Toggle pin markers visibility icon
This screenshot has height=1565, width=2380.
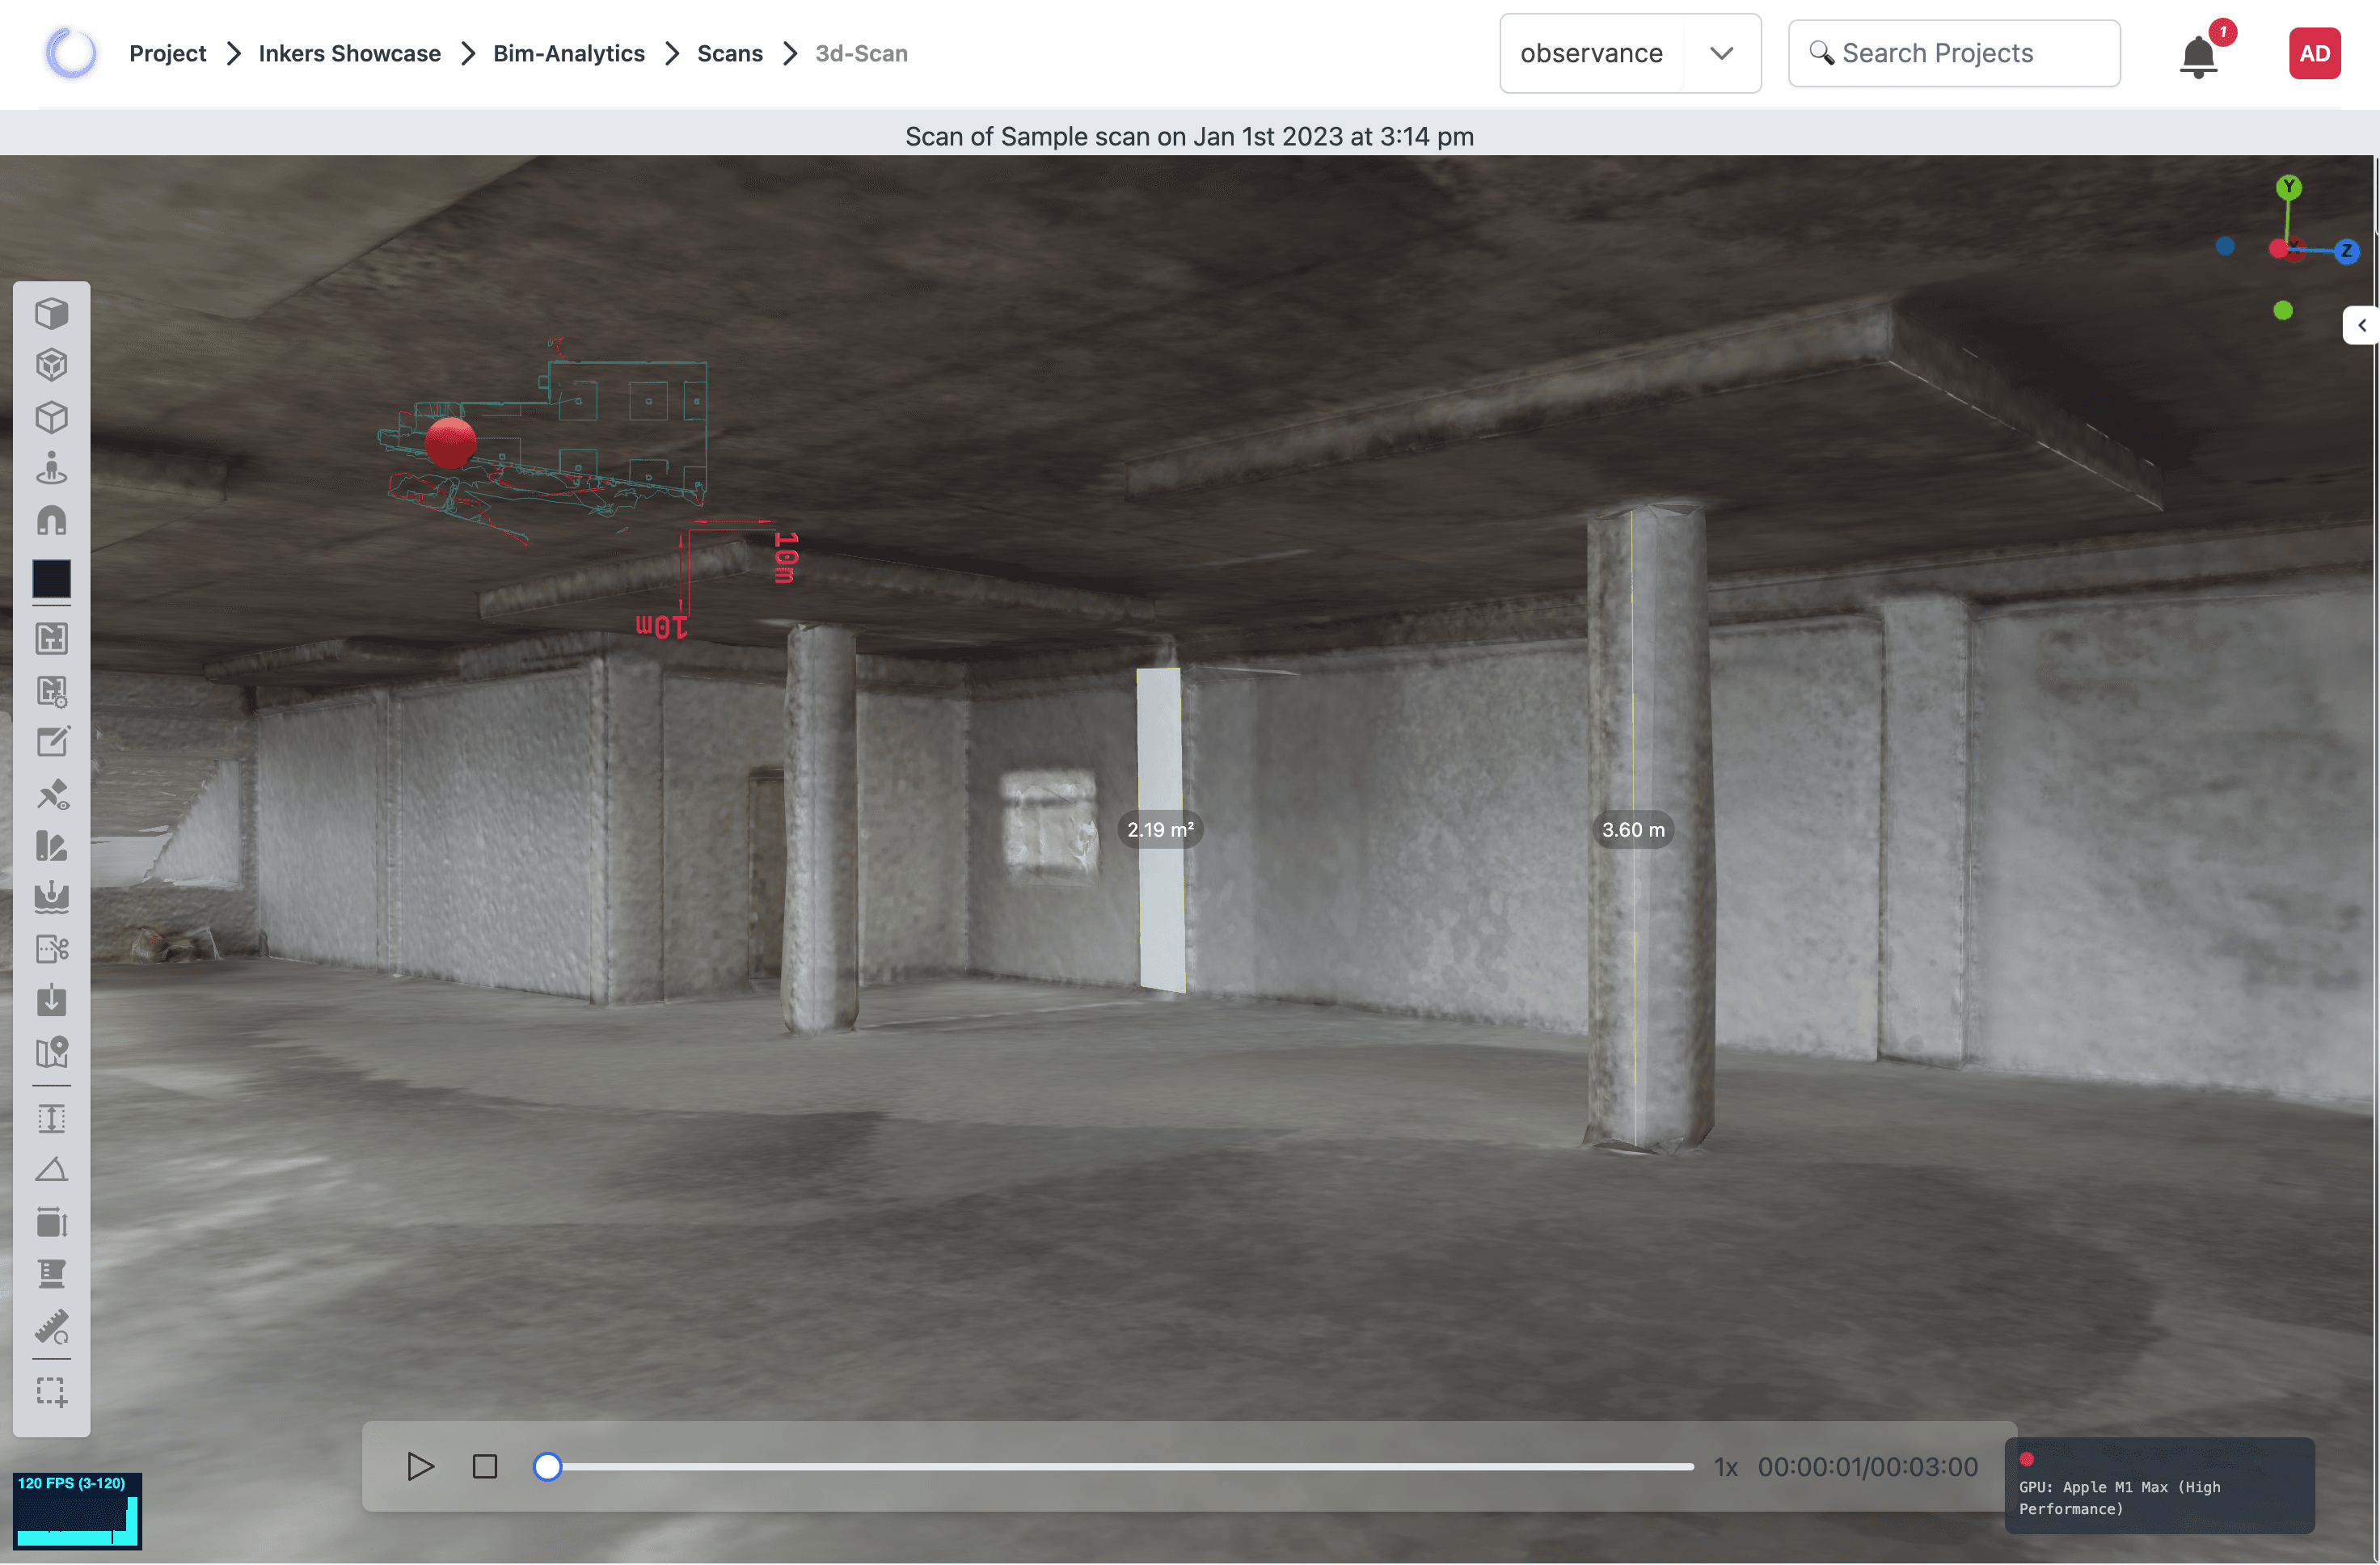click(x=51, y=795)
